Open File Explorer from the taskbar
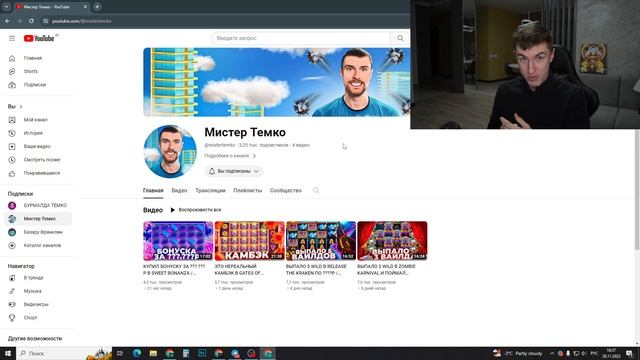640x360 pixels. (x=153, y=353)
